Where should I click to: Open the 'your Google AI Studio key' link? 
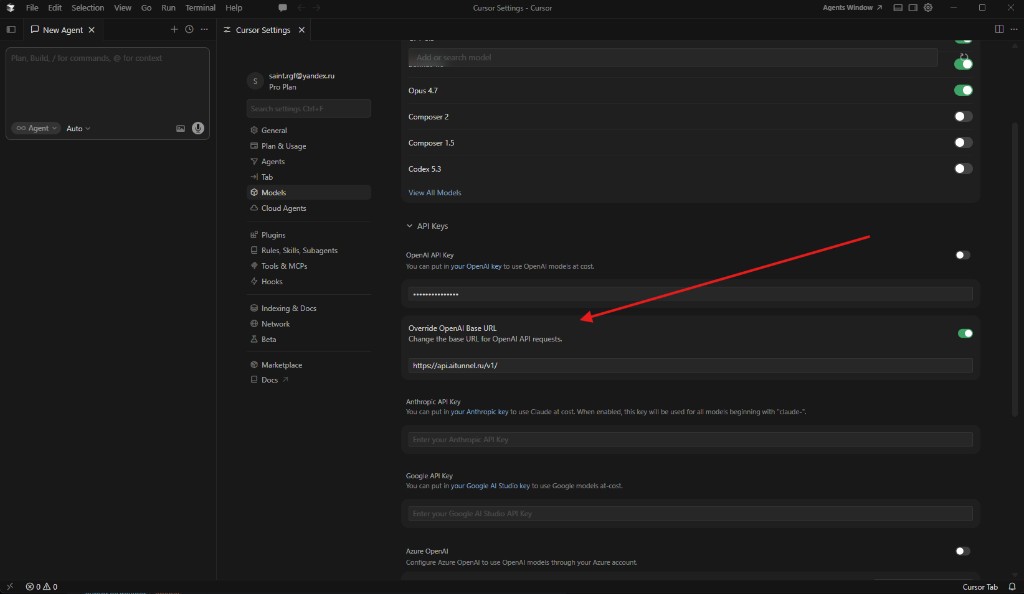tap(490, 486)
